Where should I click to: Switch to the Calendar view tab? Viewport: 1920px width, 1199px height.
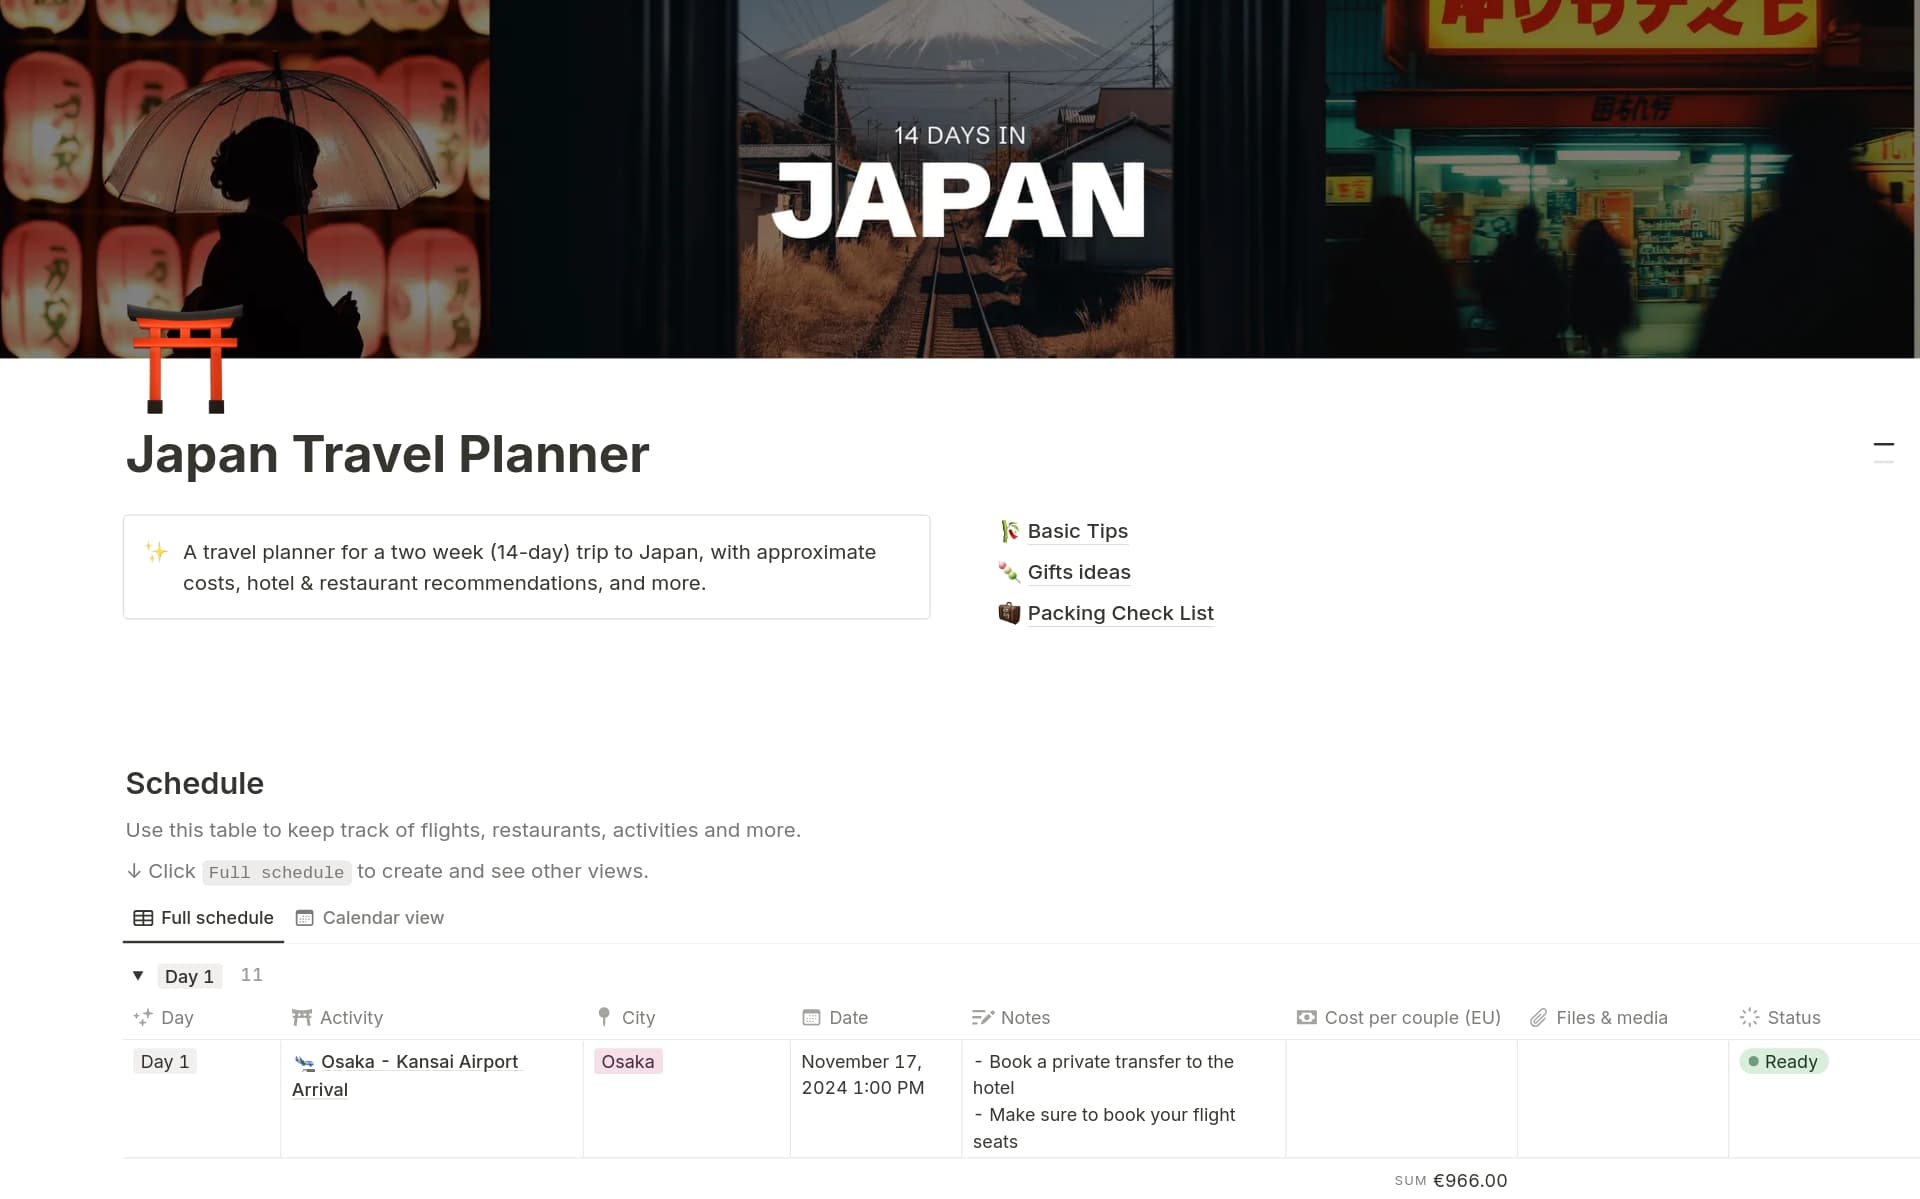[382, 918]
